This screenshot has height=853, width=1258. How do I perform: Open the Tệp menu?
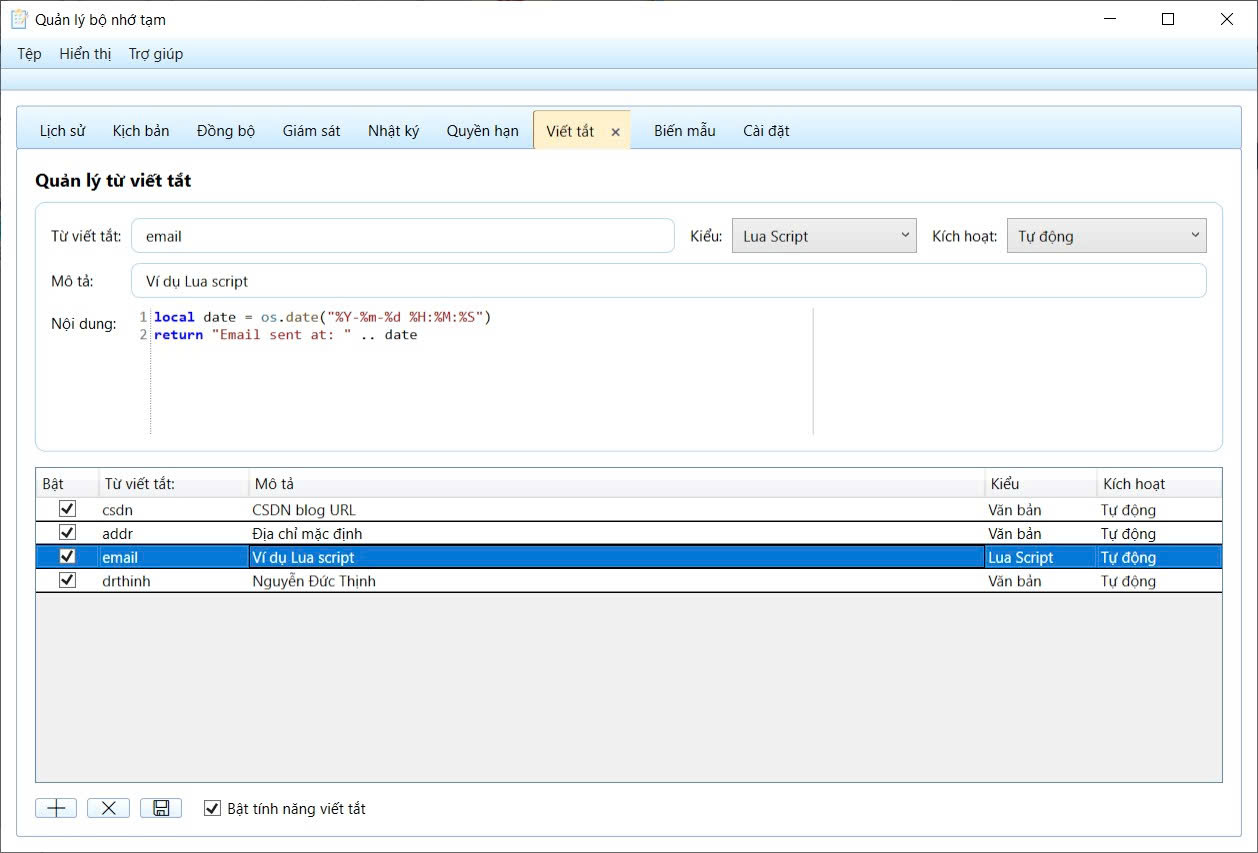[29, 54]
